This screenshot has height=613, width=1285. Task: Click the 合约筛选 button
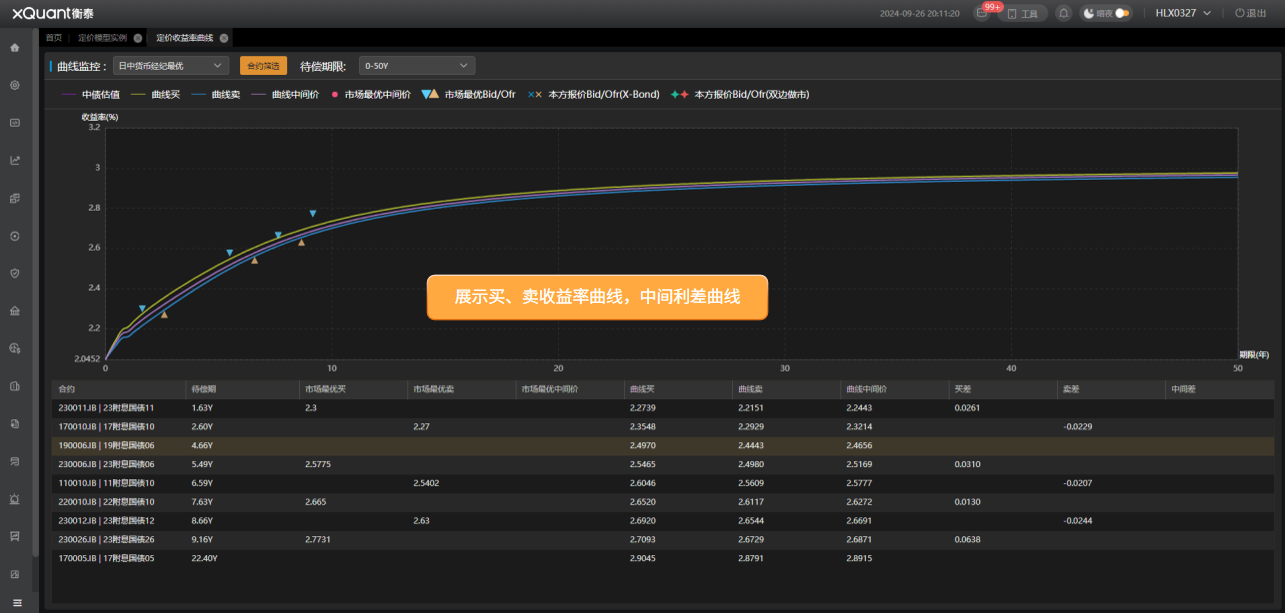(263, 66)
